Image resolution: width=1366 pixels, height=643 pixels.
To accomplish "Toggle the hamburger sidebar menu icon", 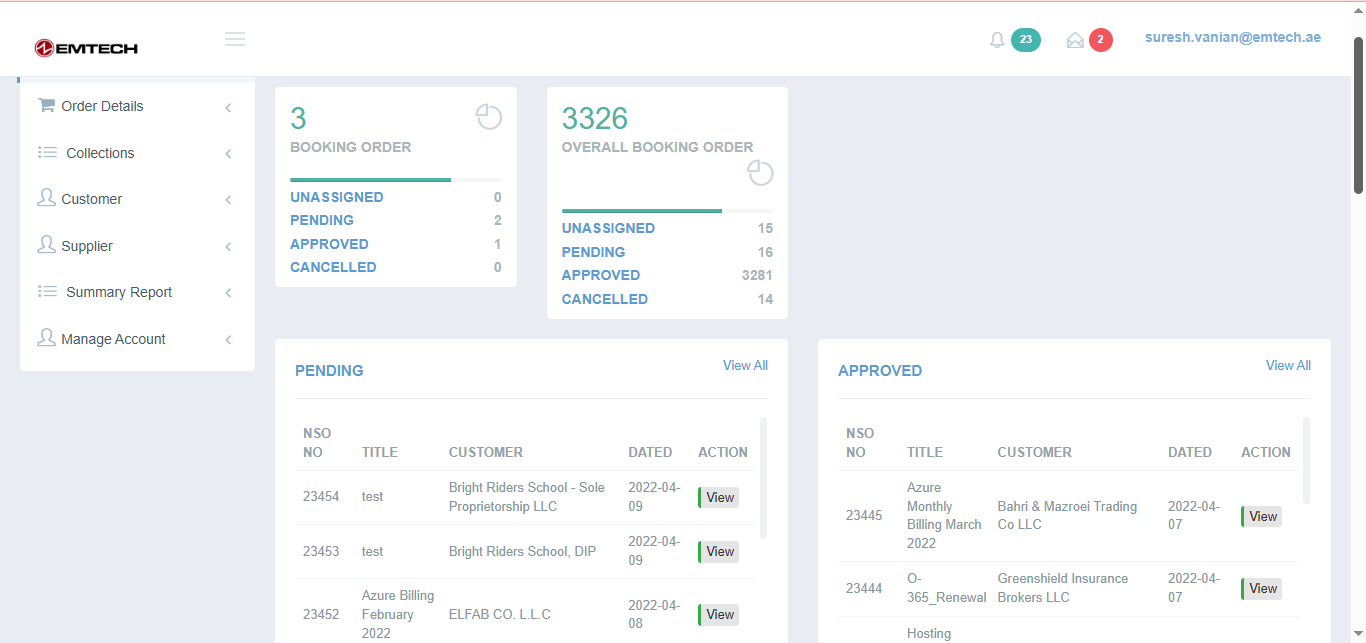I will pos(235,39).
